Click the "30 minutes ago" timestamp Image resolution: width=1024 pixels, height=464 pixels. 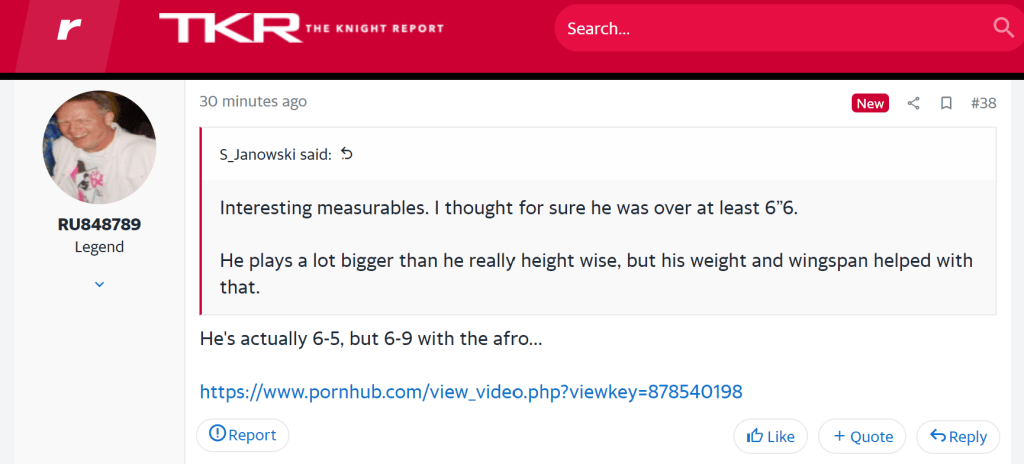point(253,101)
